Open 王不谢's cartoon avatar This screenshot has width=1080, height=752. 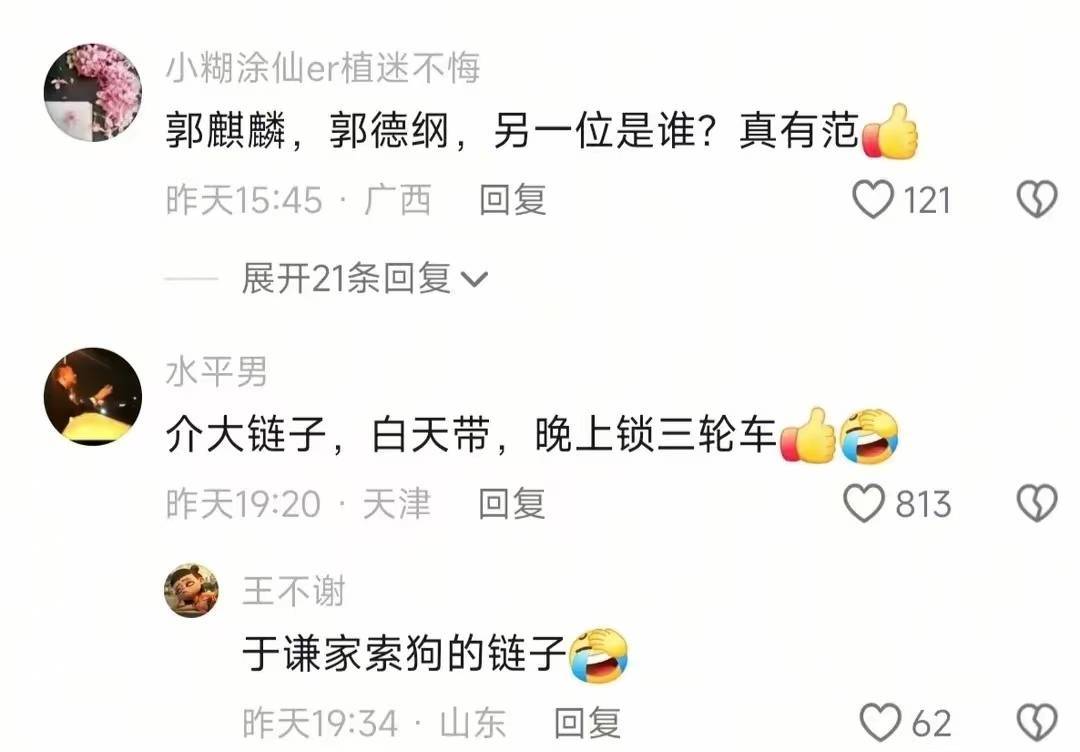point(191,590)
